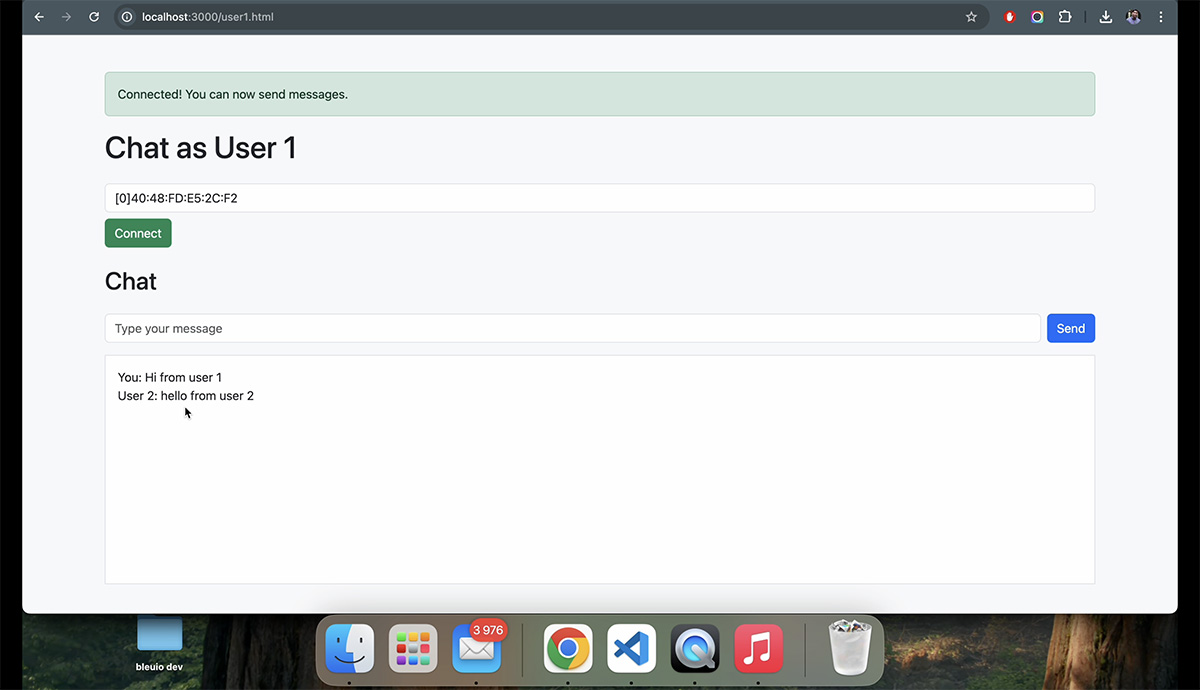This screenshot has height=690, width=1200.
Task: Click the 'Chat as User 1' heading
Action: 201,148
